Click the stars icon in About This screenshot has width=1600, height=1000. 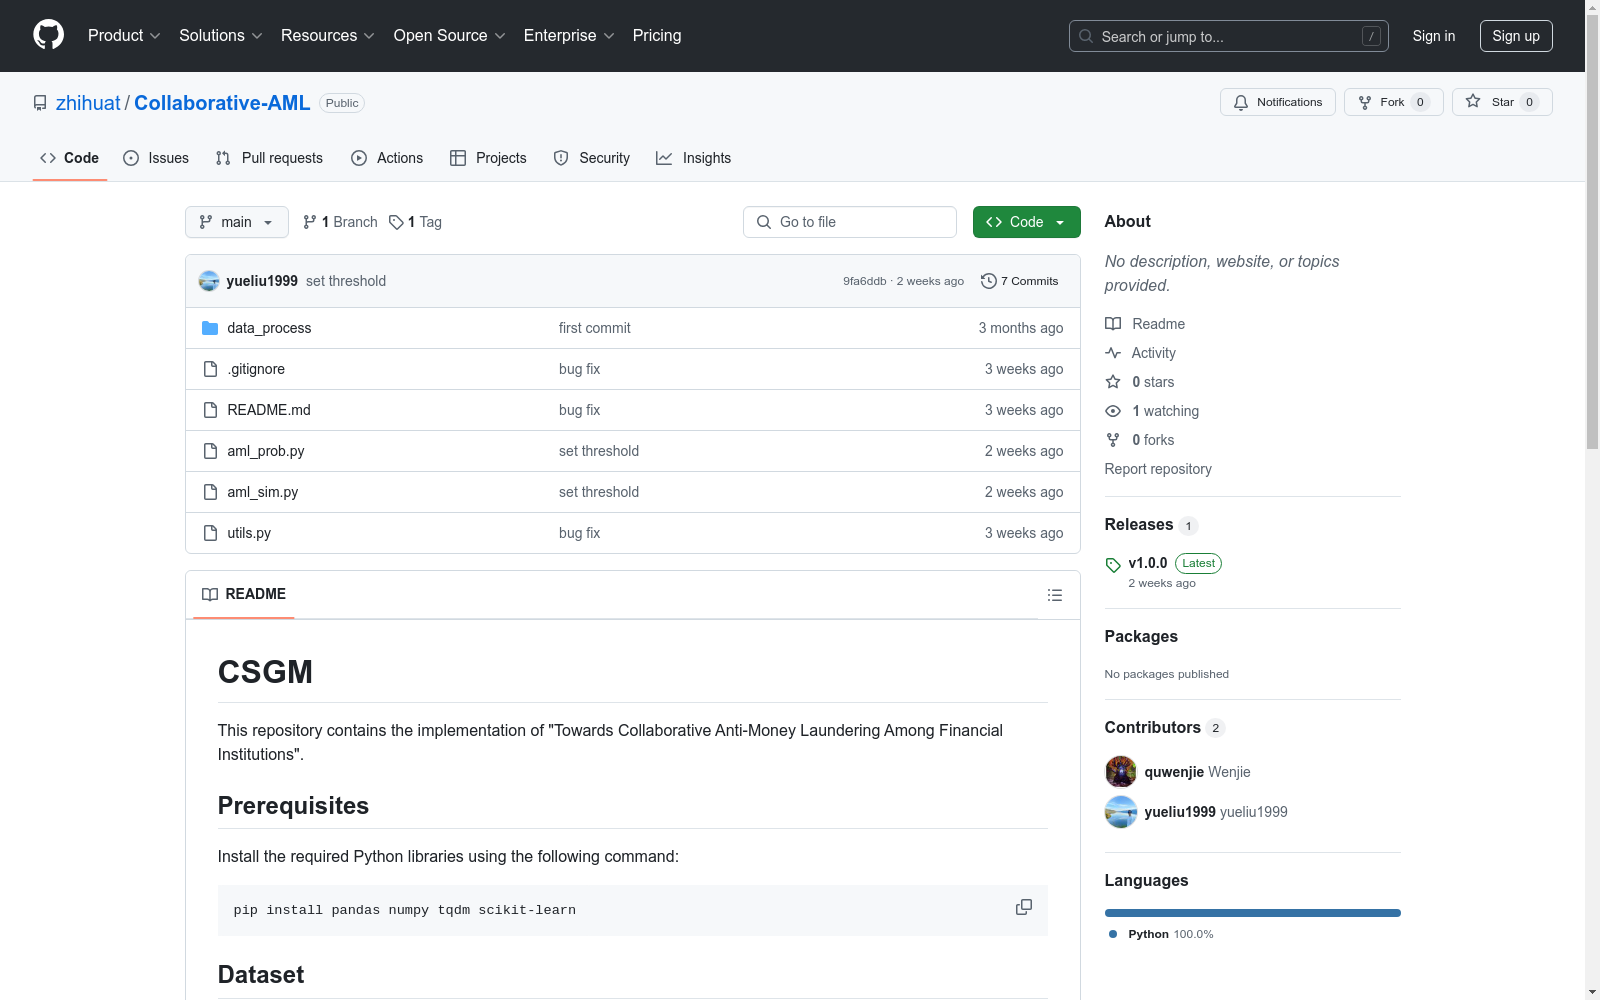(1113, 382)
